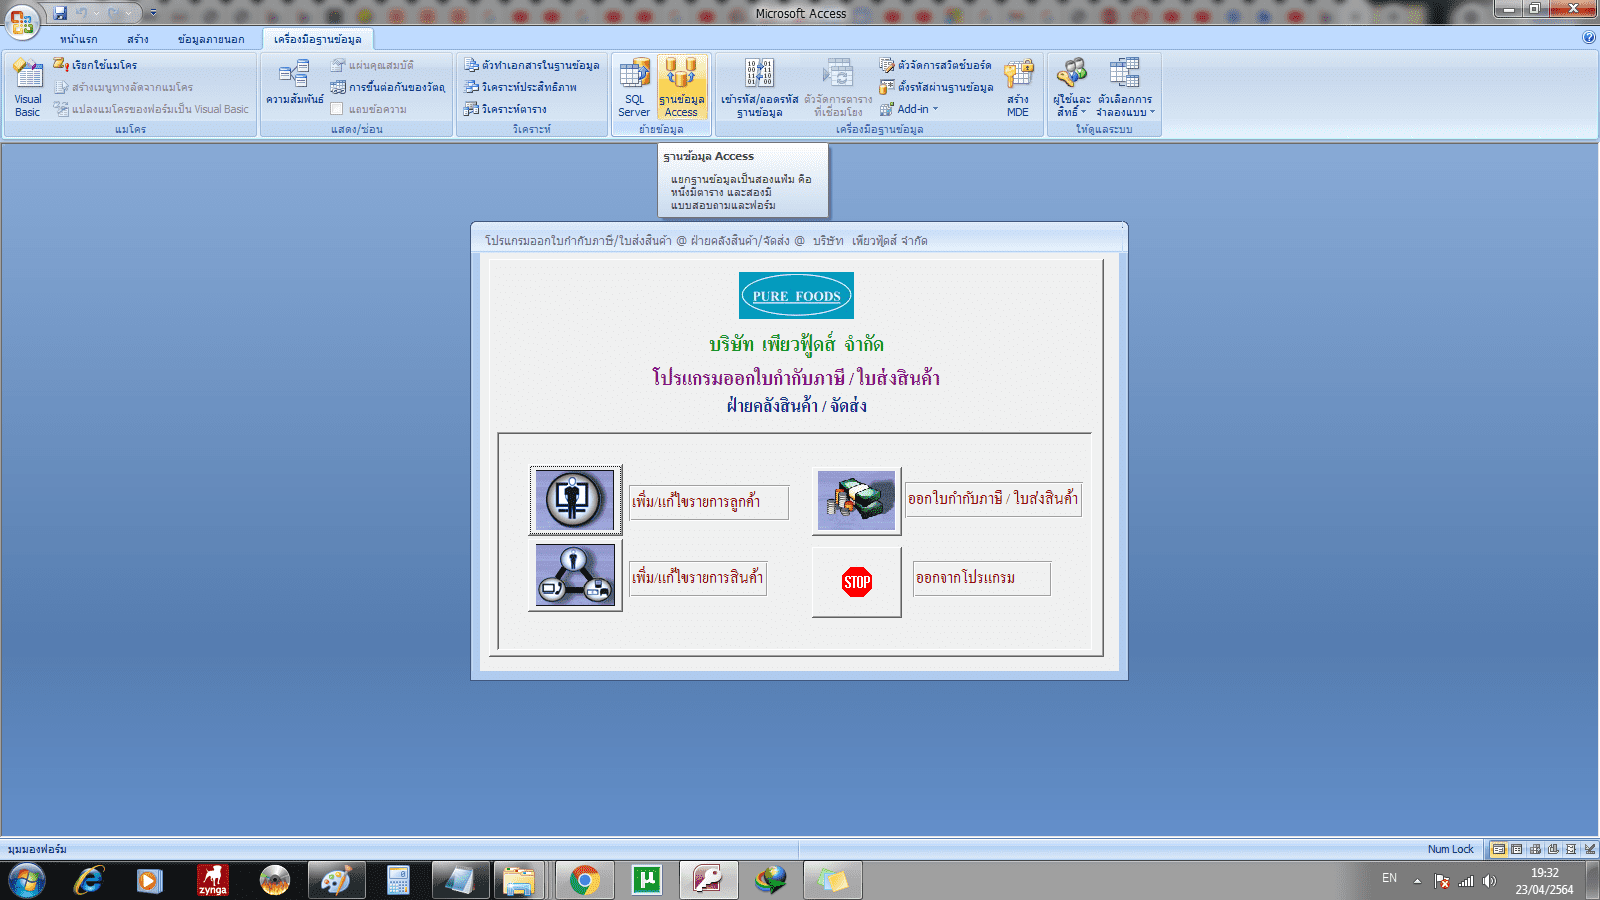Click the ออกใบกำกับภาษี / ใบส่งสินค้า label
Screen dimensions: 1600x900
tap(993, 499)
